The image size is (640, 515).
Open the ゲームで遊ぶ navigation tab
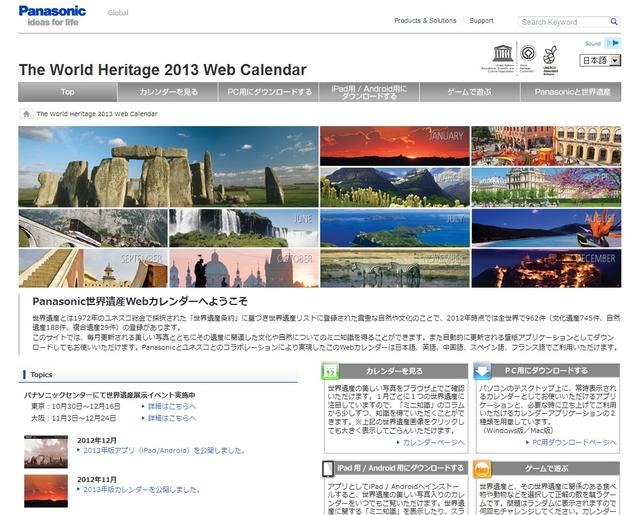470,92
